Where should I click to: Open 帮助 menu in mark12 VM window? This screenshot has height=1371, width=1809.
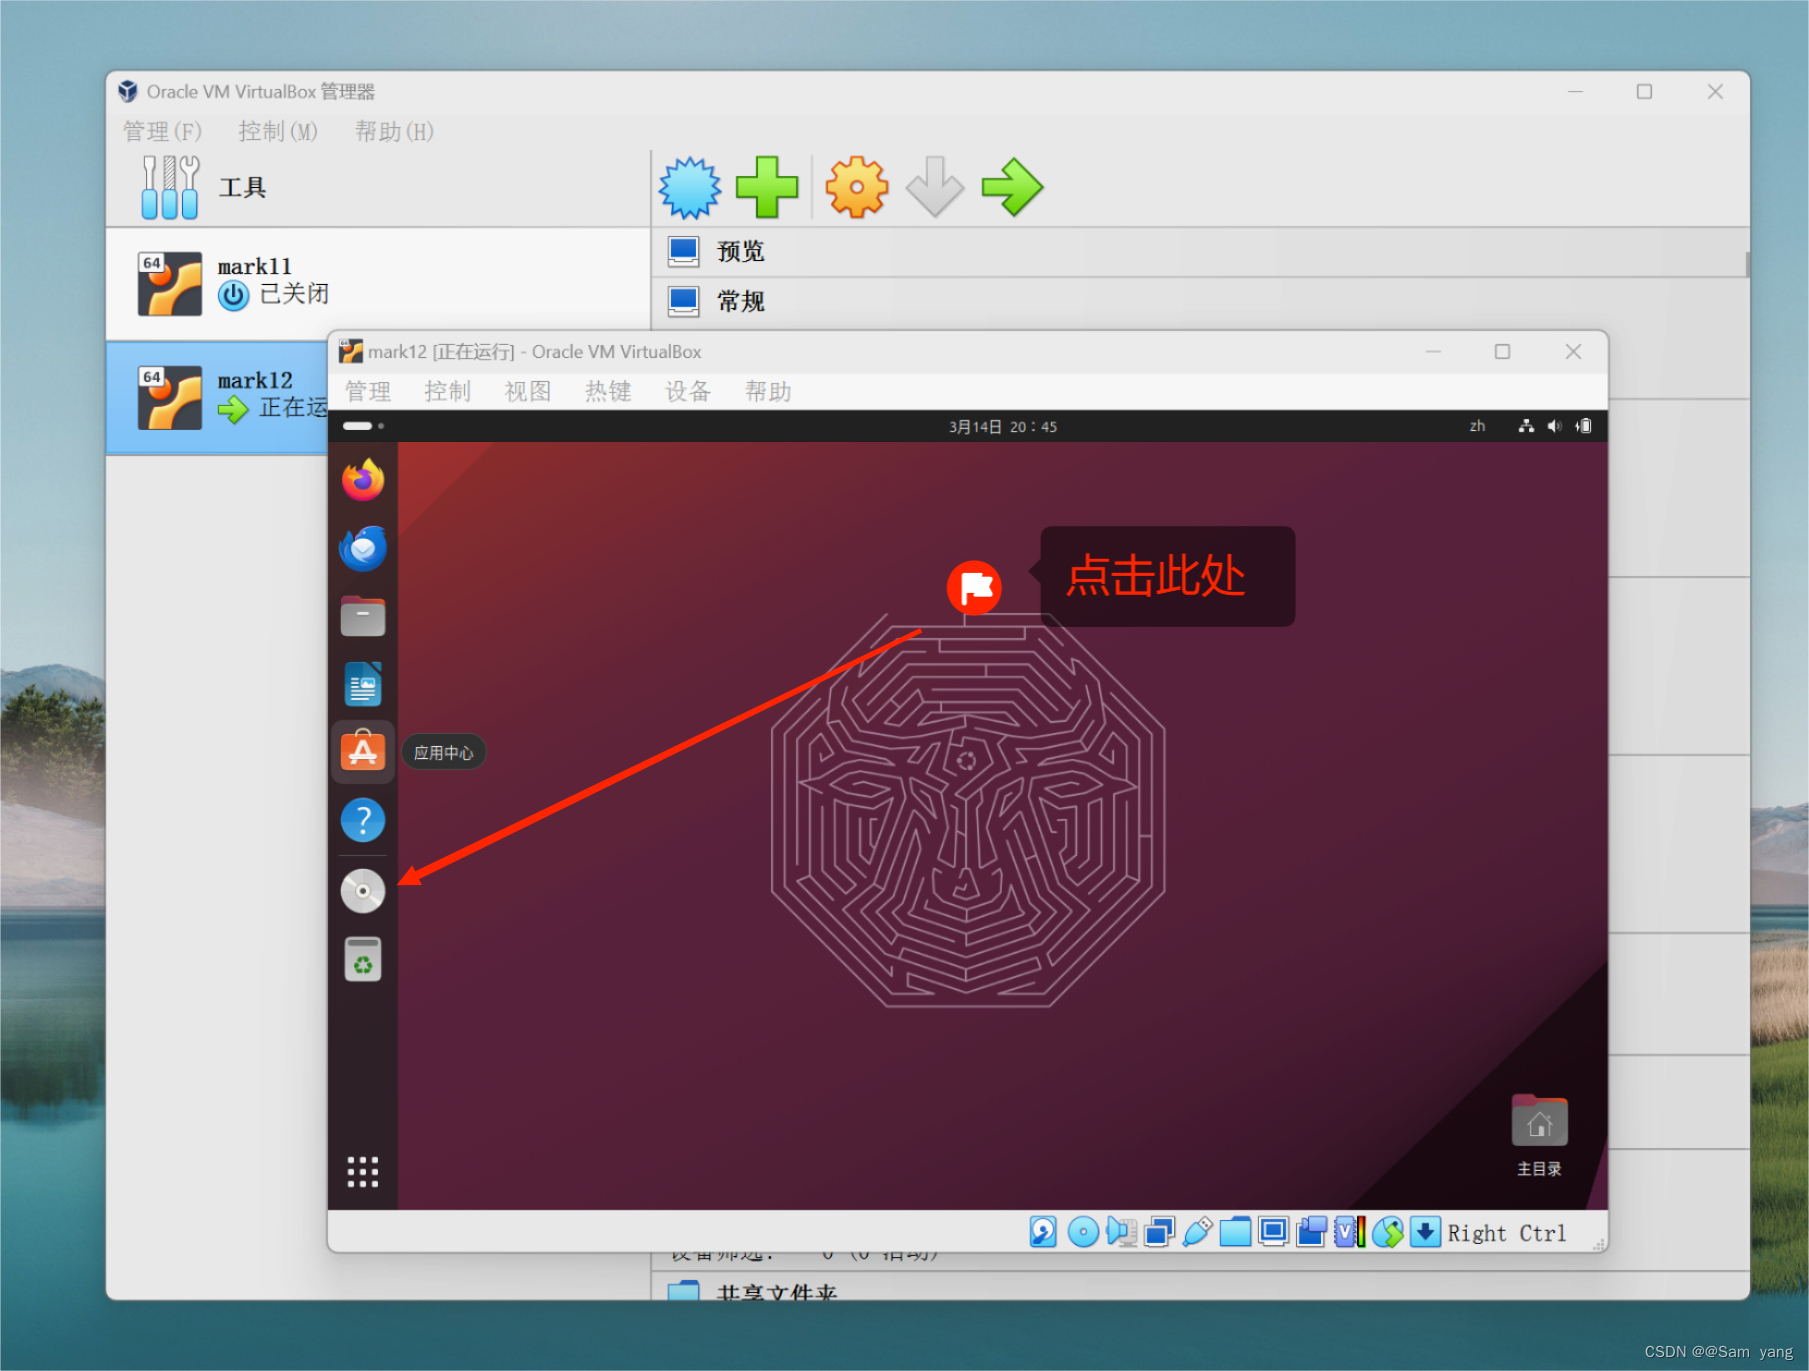(x=768, y=391)
